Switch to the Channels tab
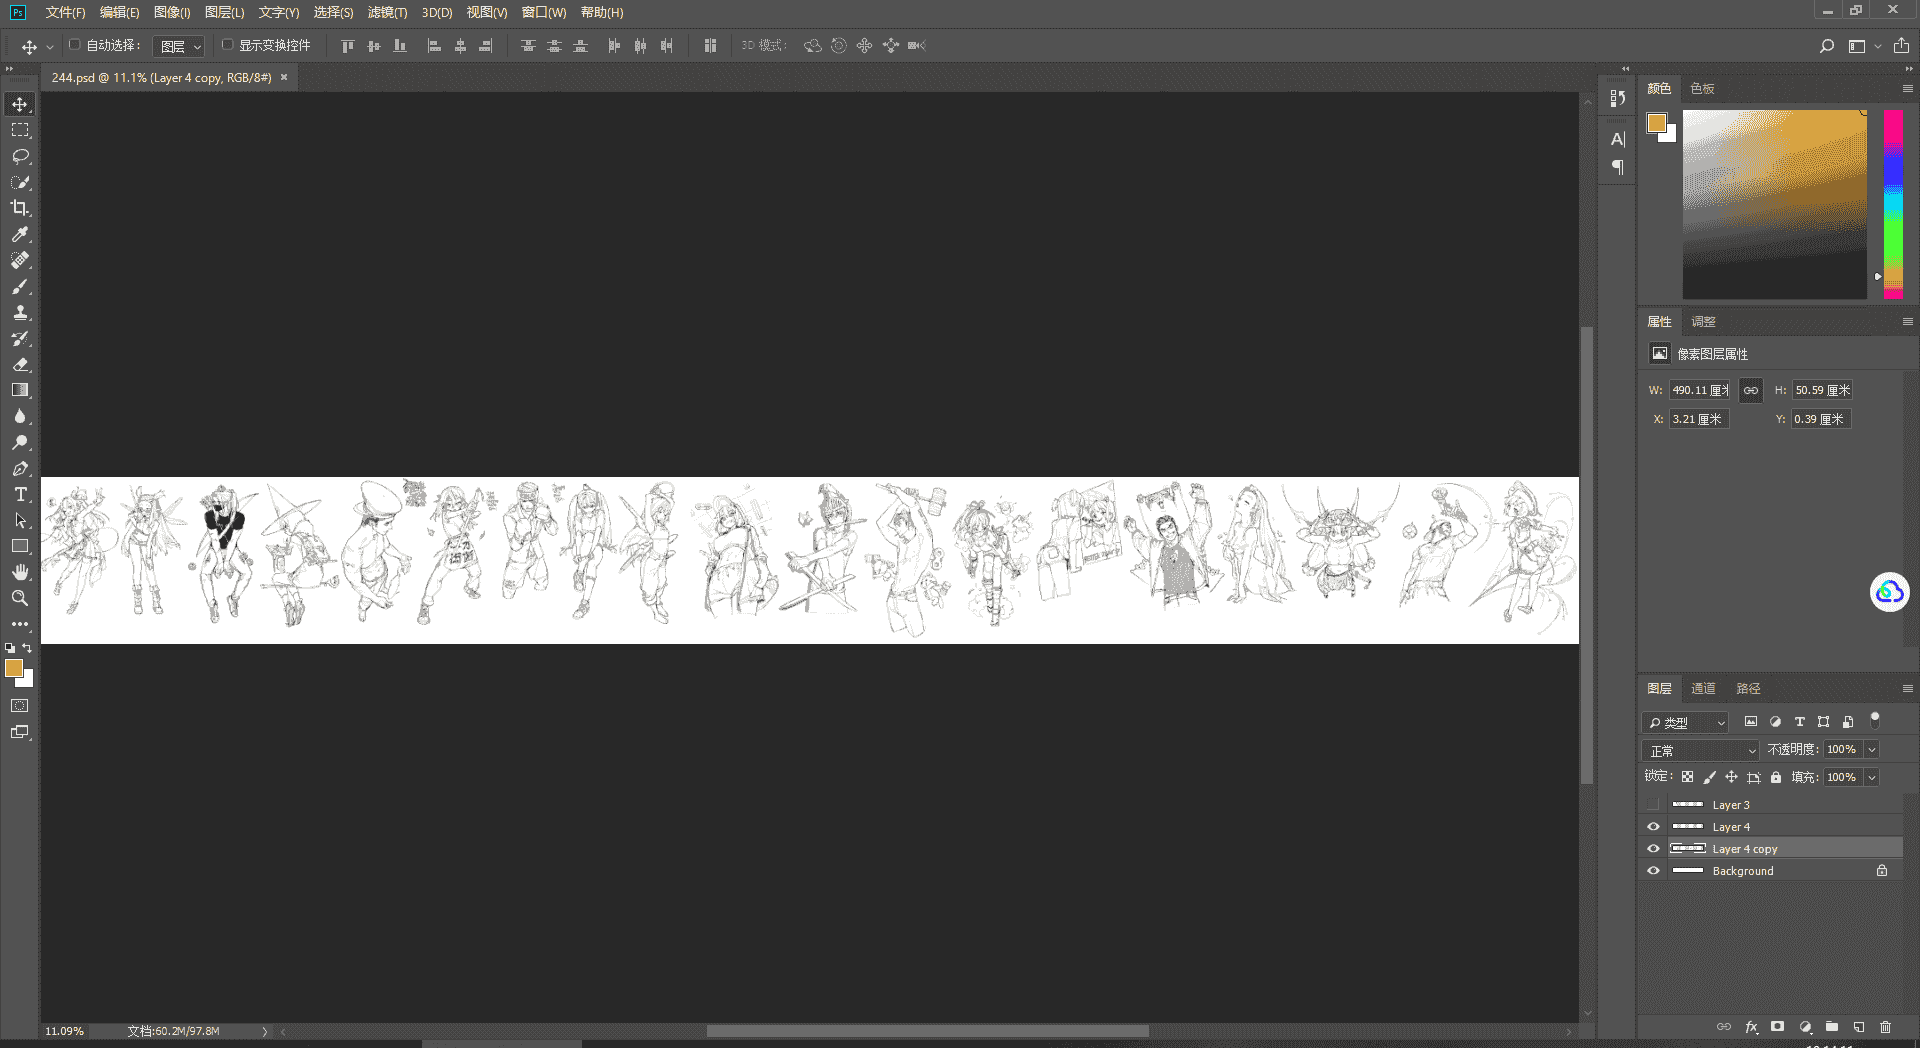The width and height of the screenshot is (1920, 1048). click(x=1703, y=689)
